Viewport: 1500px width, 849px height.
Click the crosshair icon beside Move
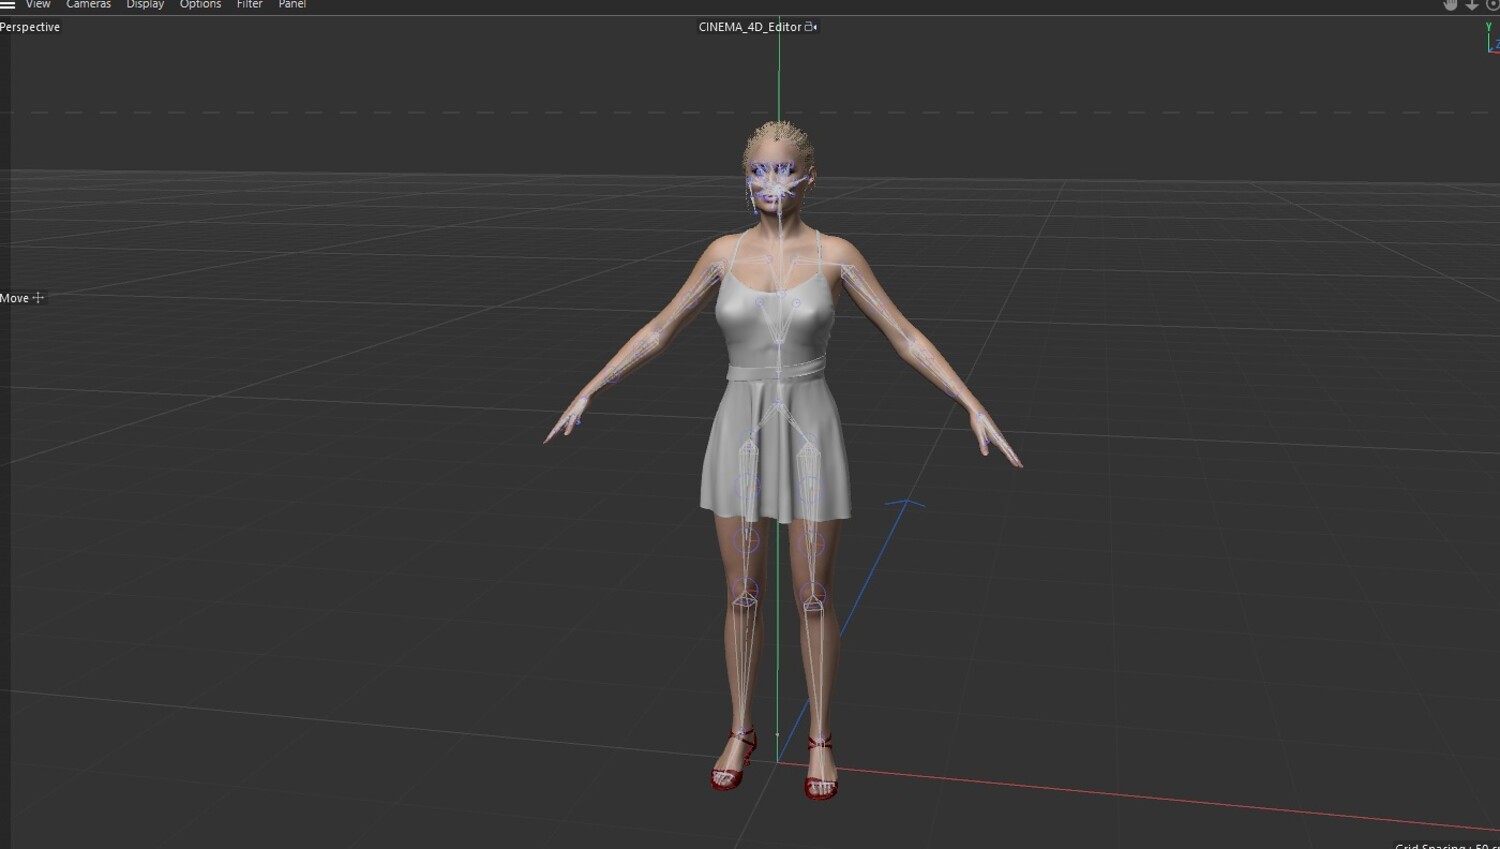pos(38,298)
